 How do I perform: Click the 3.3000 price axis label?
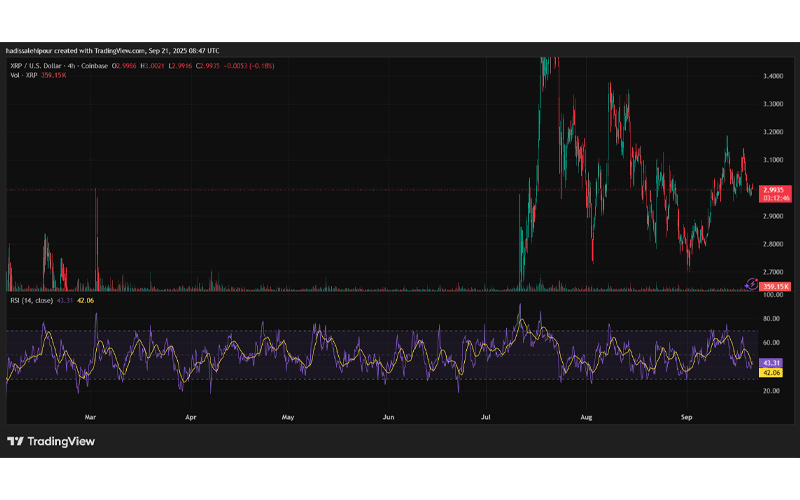[x=773, y=104]
